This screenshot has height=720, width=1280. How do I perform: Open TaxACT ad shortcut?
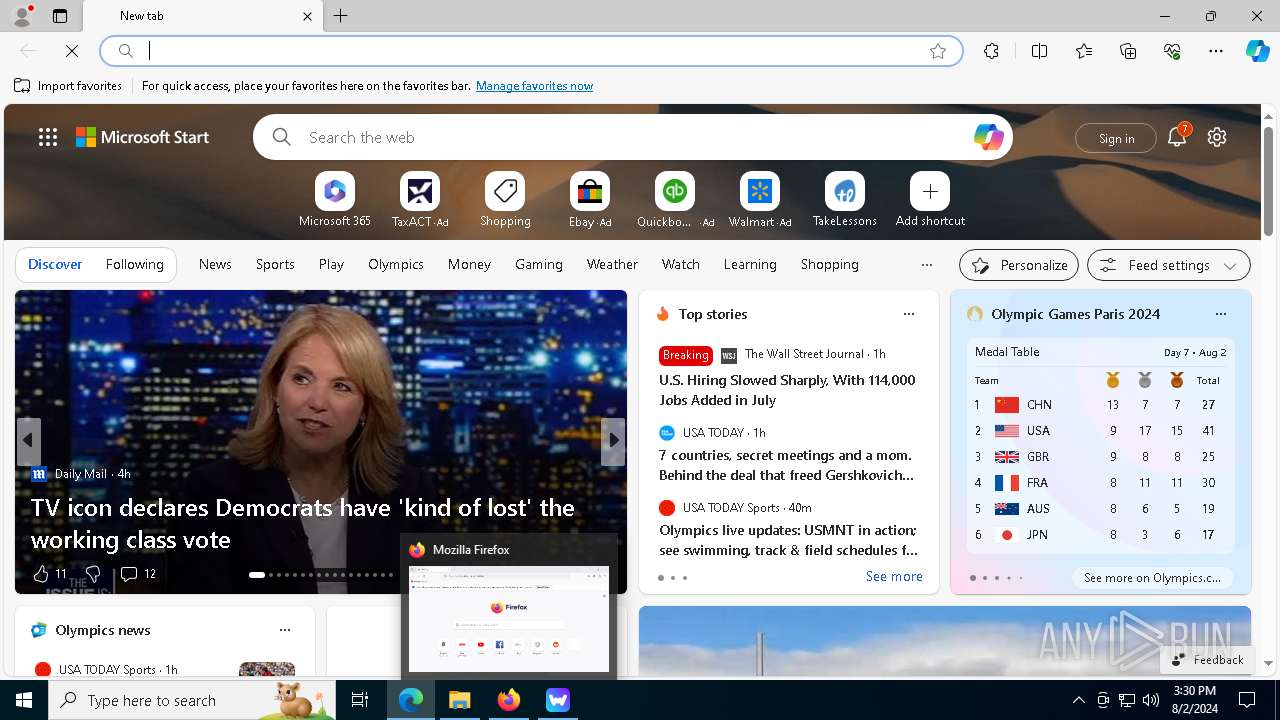[x=420, y=200]
